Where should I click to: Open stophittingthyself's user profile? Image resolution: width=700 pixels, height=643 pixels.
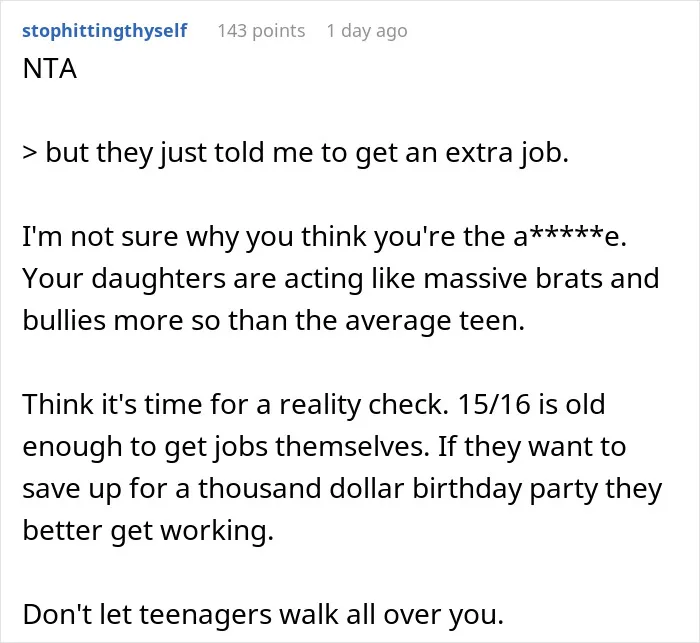tap(104, 31)
